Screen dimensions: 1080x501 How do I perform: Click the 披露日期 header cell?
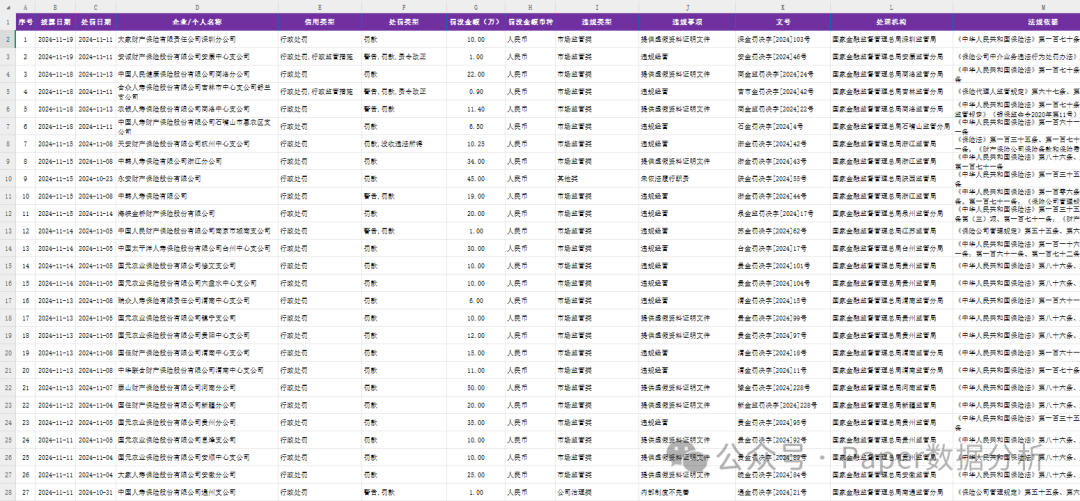[55, 21]
